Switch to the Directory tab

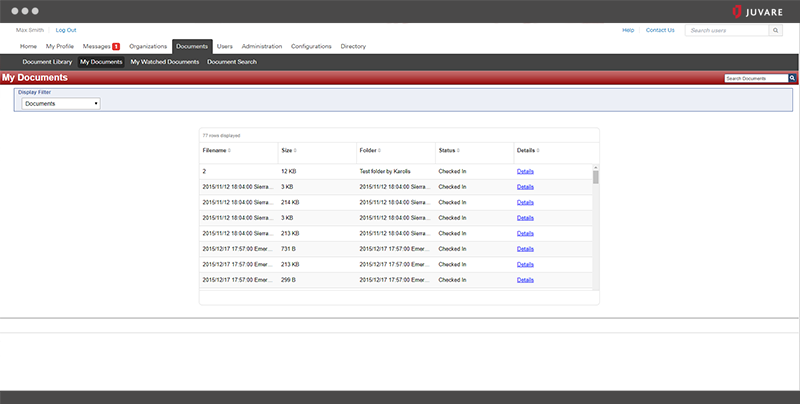coord(353,46)
